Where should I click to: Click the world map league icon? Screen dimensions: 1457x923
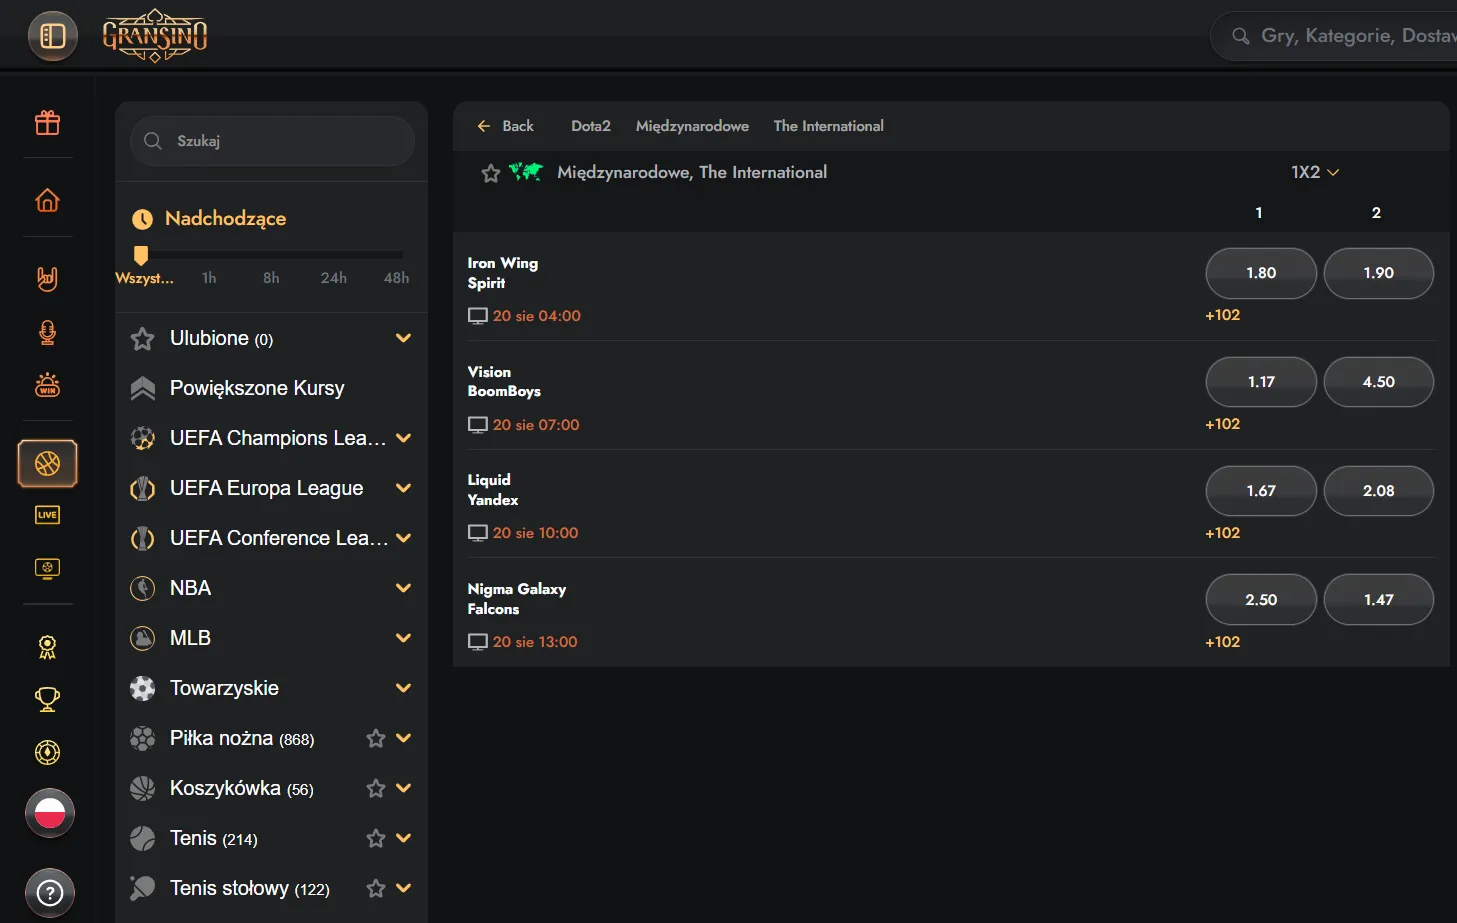pyautogui.click(x=526, y=172)
